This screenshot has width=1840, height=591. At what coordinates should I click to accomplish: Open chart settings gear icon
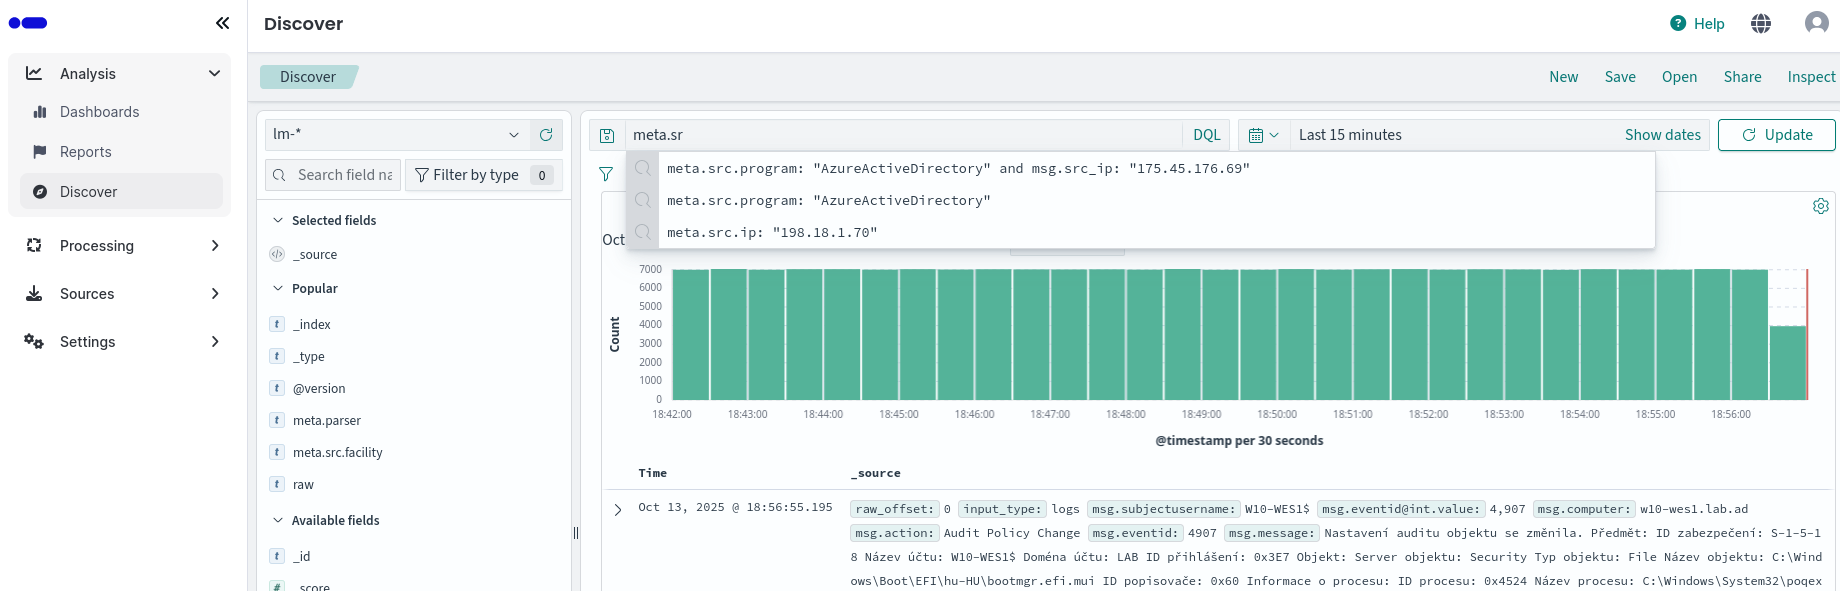tap(1820, 206)
